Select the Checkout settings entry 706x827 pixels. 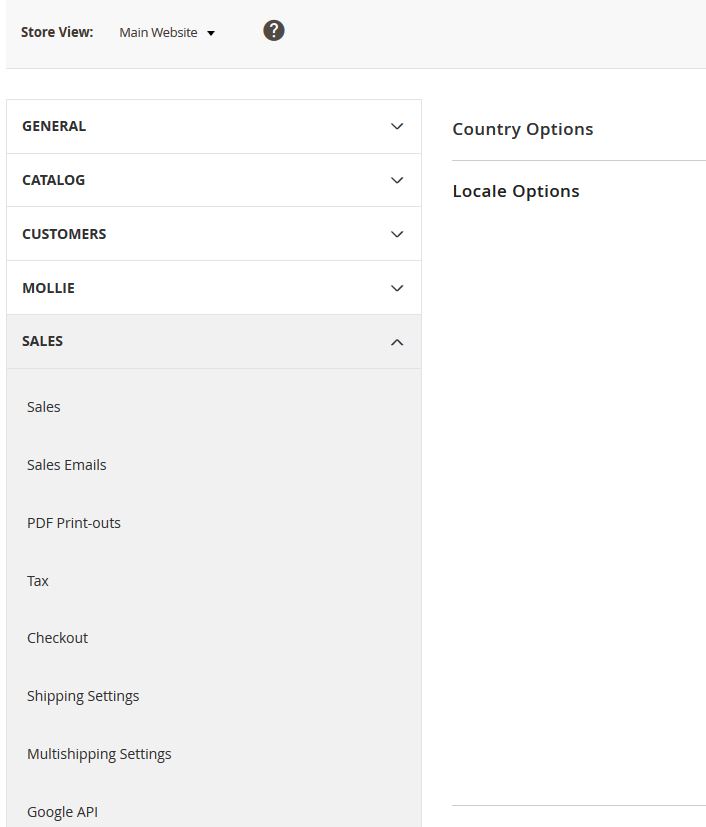coord(57,637)
